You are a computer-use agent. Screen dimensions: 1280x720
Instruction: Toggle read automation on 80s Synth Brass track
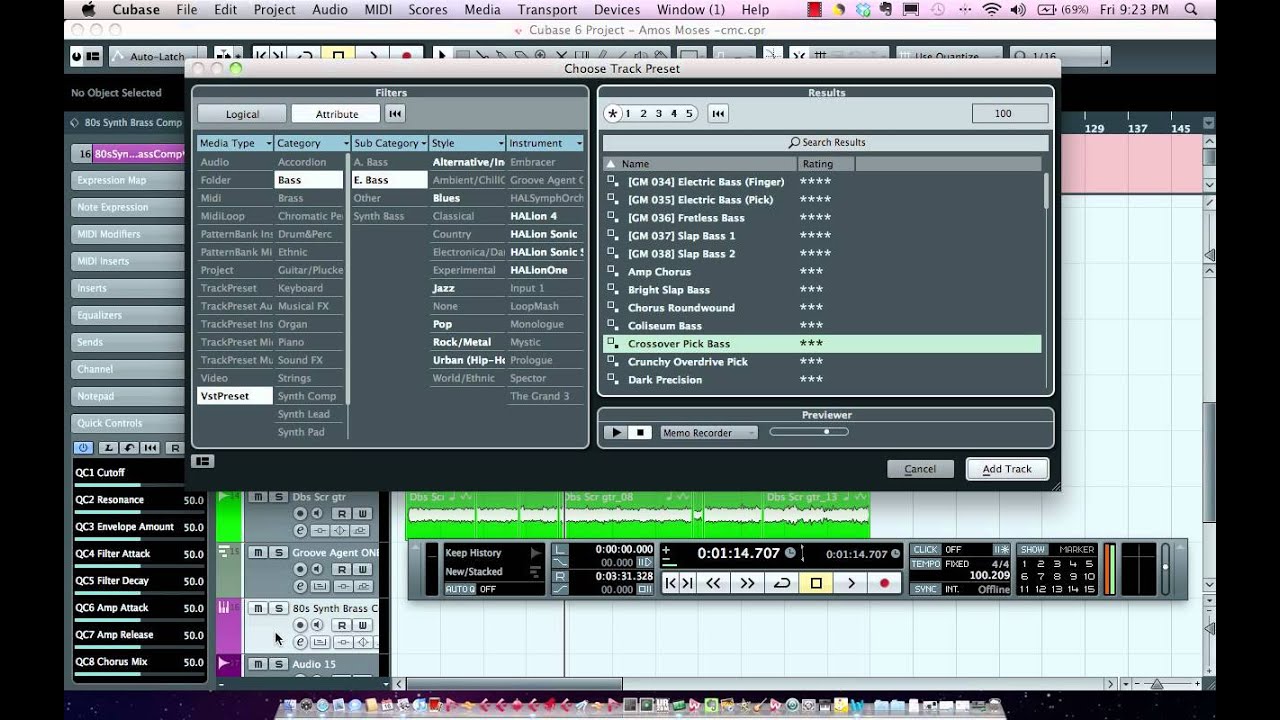point(340,625)
